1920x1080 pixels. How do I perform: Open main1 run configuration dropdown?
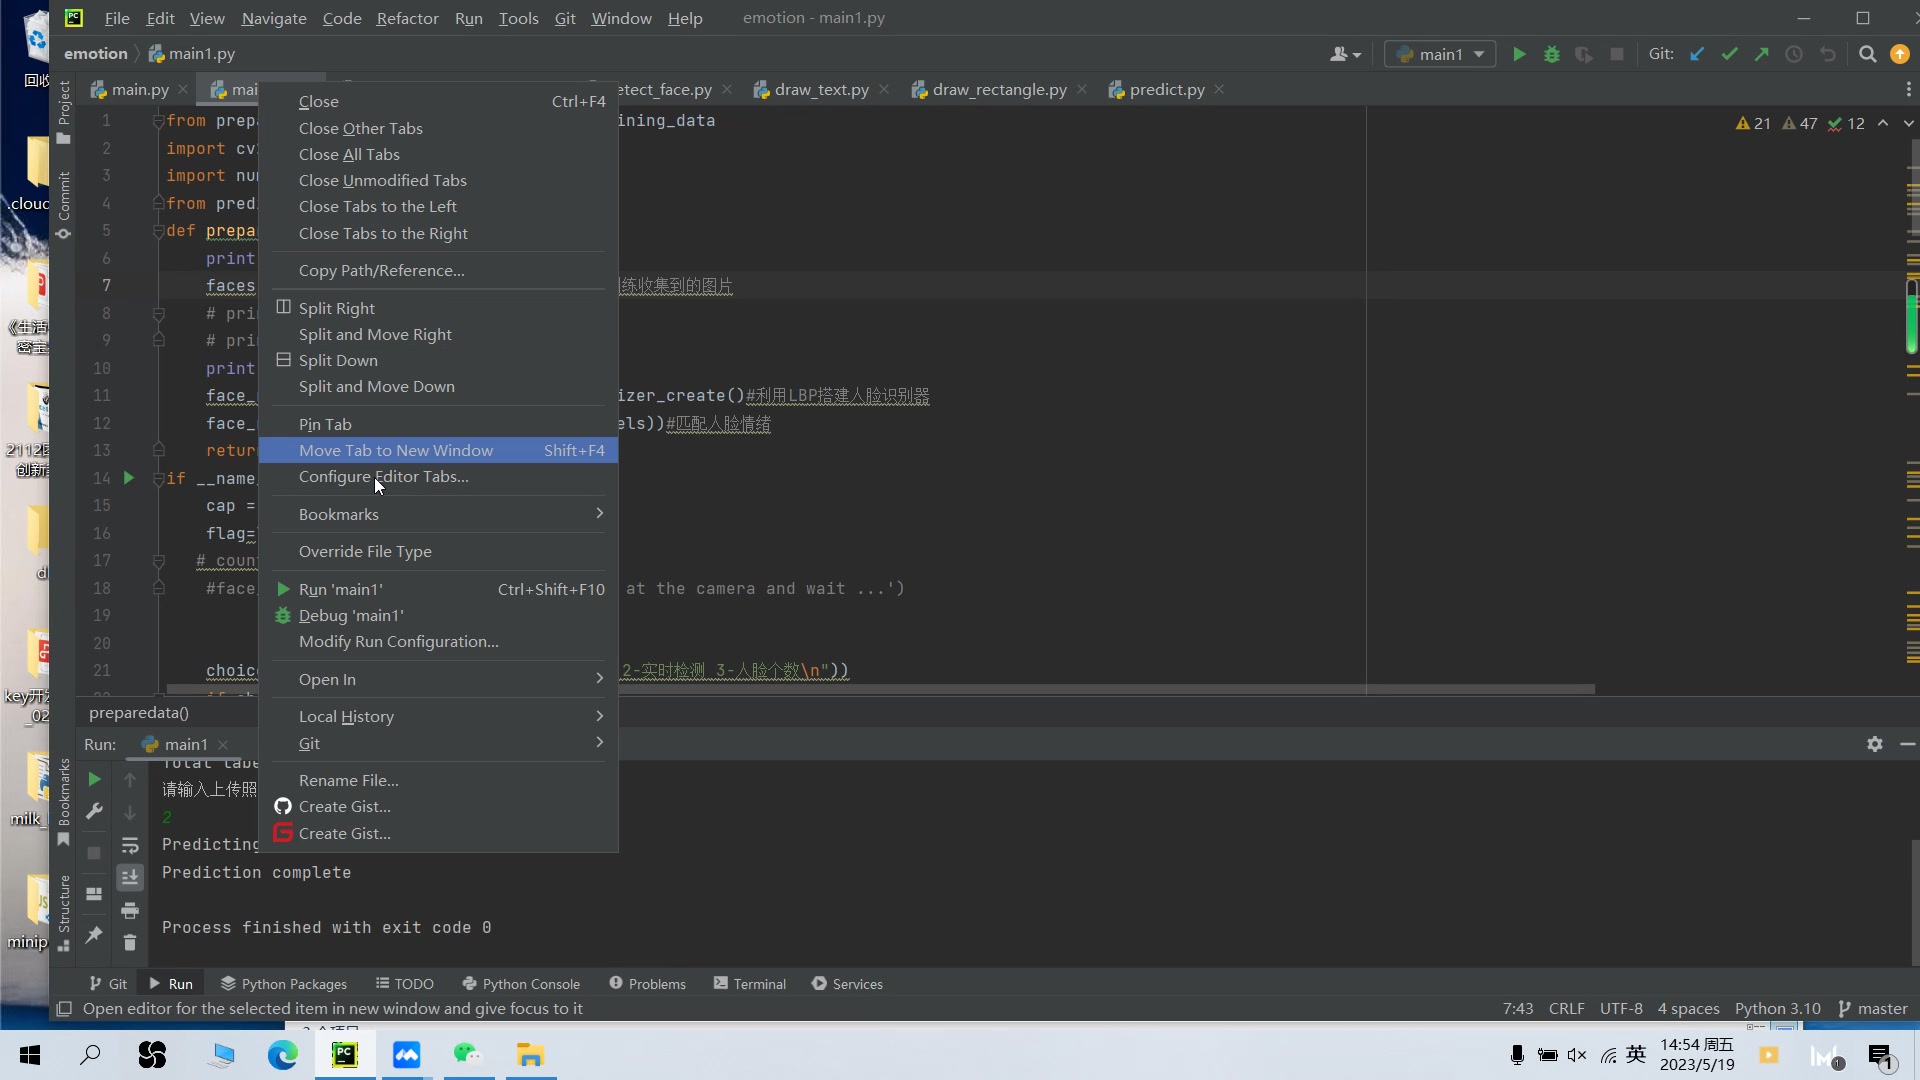tap(1440, 54)
